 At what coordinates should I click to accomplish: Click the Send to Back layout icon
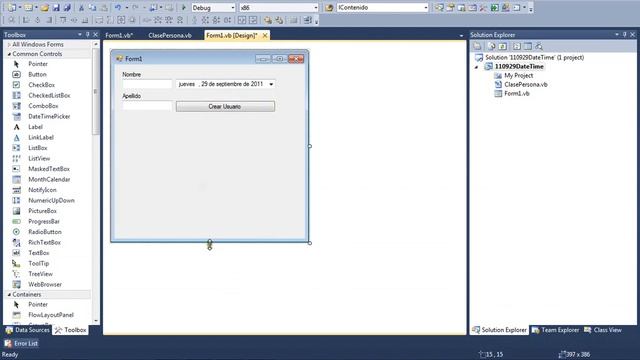pyautogui.click(x=279, y=20)
